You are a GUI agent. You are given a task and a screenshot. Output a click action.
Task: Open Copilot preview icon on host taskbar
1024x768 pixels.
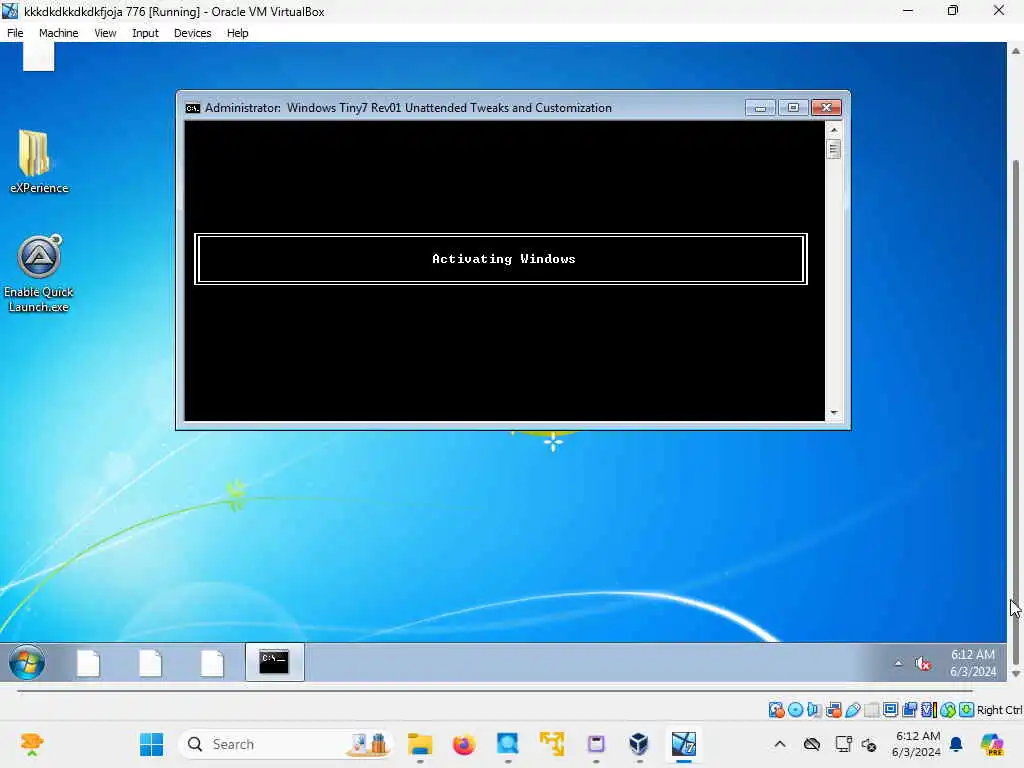point(992,744)
